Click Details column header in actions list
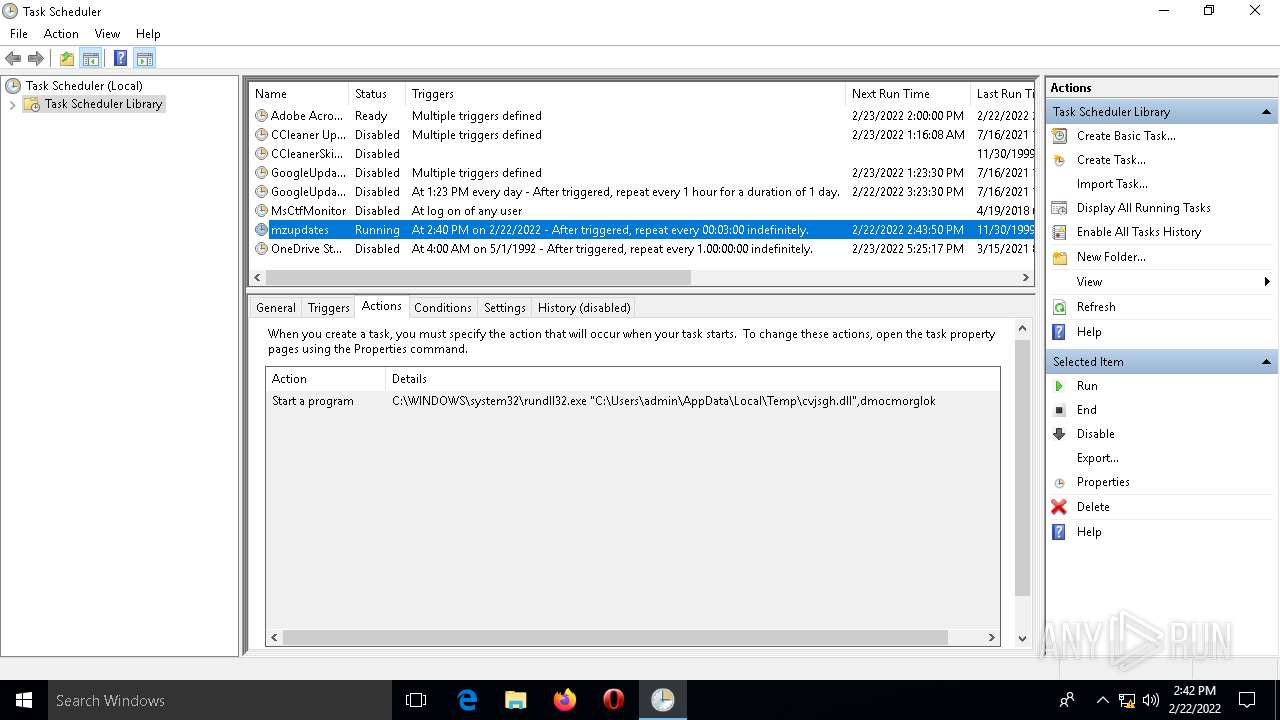The height and width of the screenshot is (720, 1280). tap(692, 379)
